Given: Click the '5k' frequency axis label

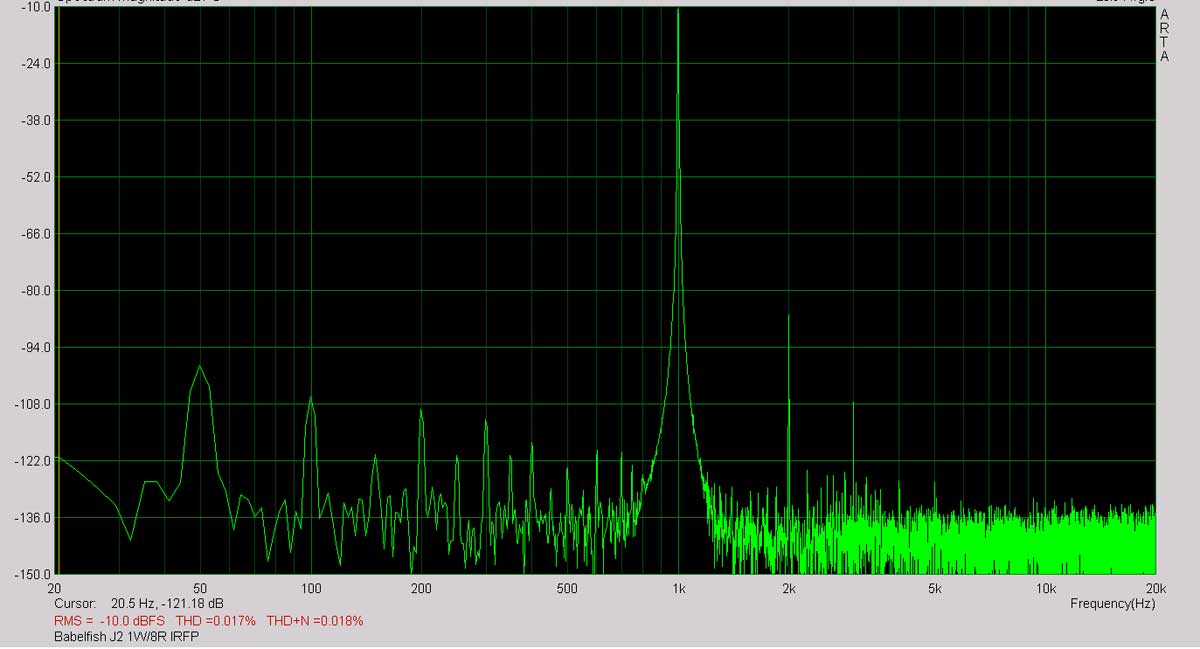Looking at the screenshot, I should (934, 588).
